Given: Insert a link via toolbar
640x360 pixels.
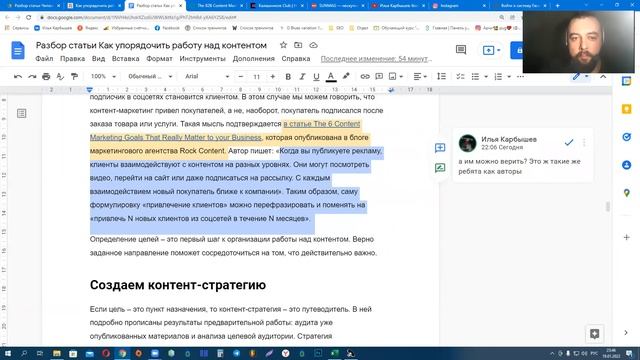Looking at the screenshot, I should point(364,77).
